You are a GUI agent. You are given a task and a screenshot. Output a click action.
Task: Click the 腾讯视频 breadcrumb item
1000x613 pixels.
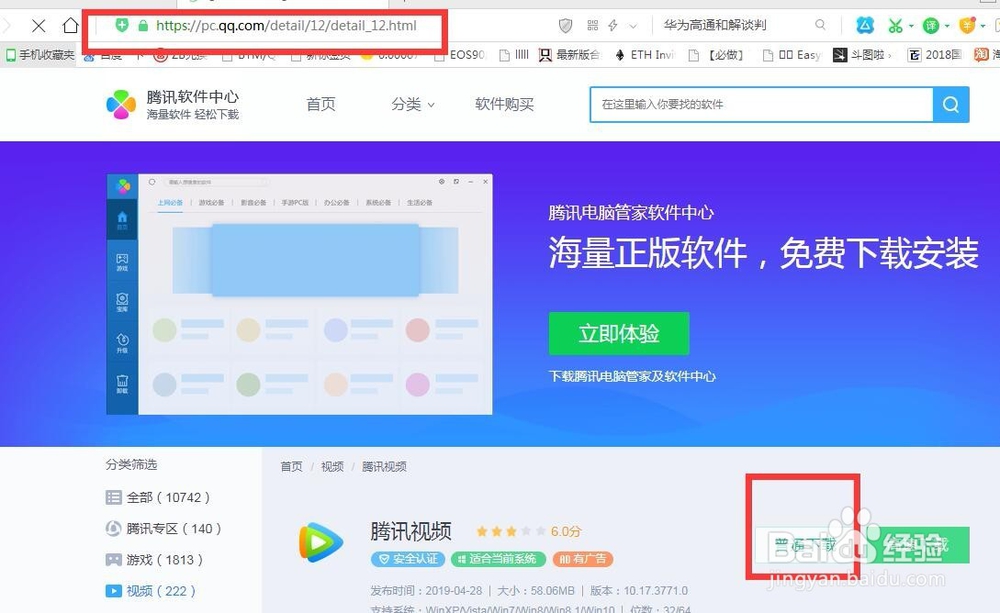tap(385, 467)
